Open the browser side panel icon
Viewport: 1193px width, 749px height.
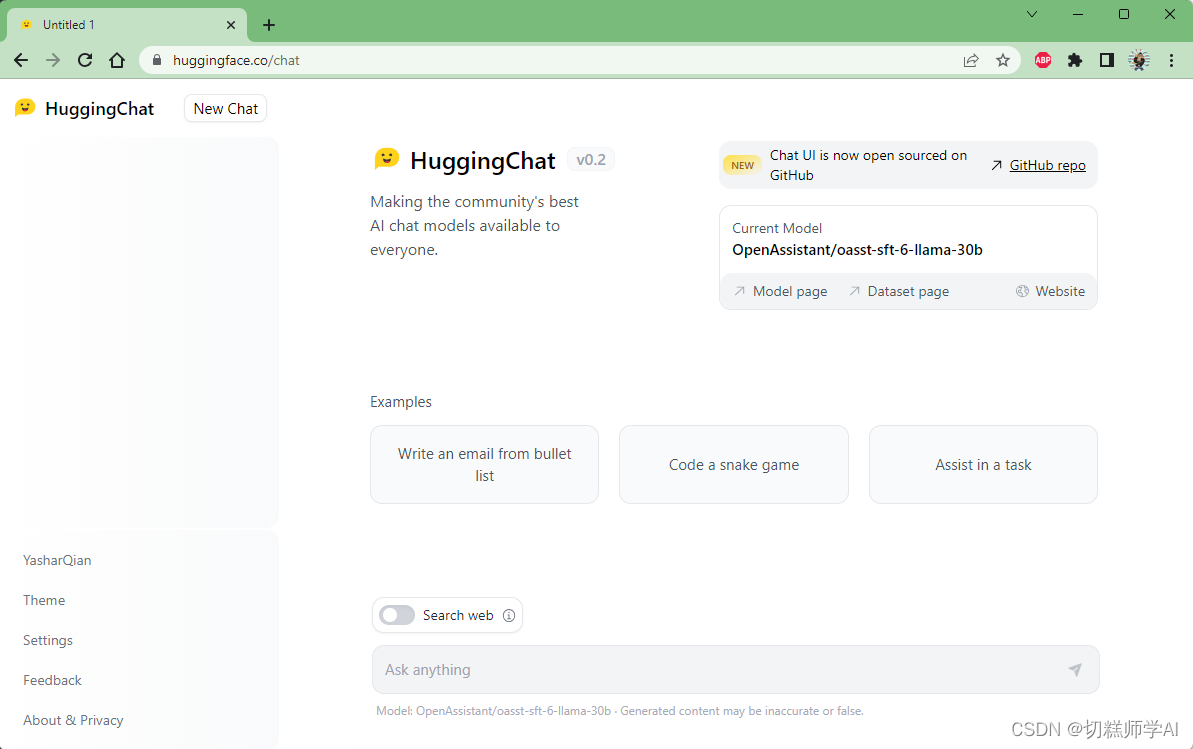point(1106,60)
